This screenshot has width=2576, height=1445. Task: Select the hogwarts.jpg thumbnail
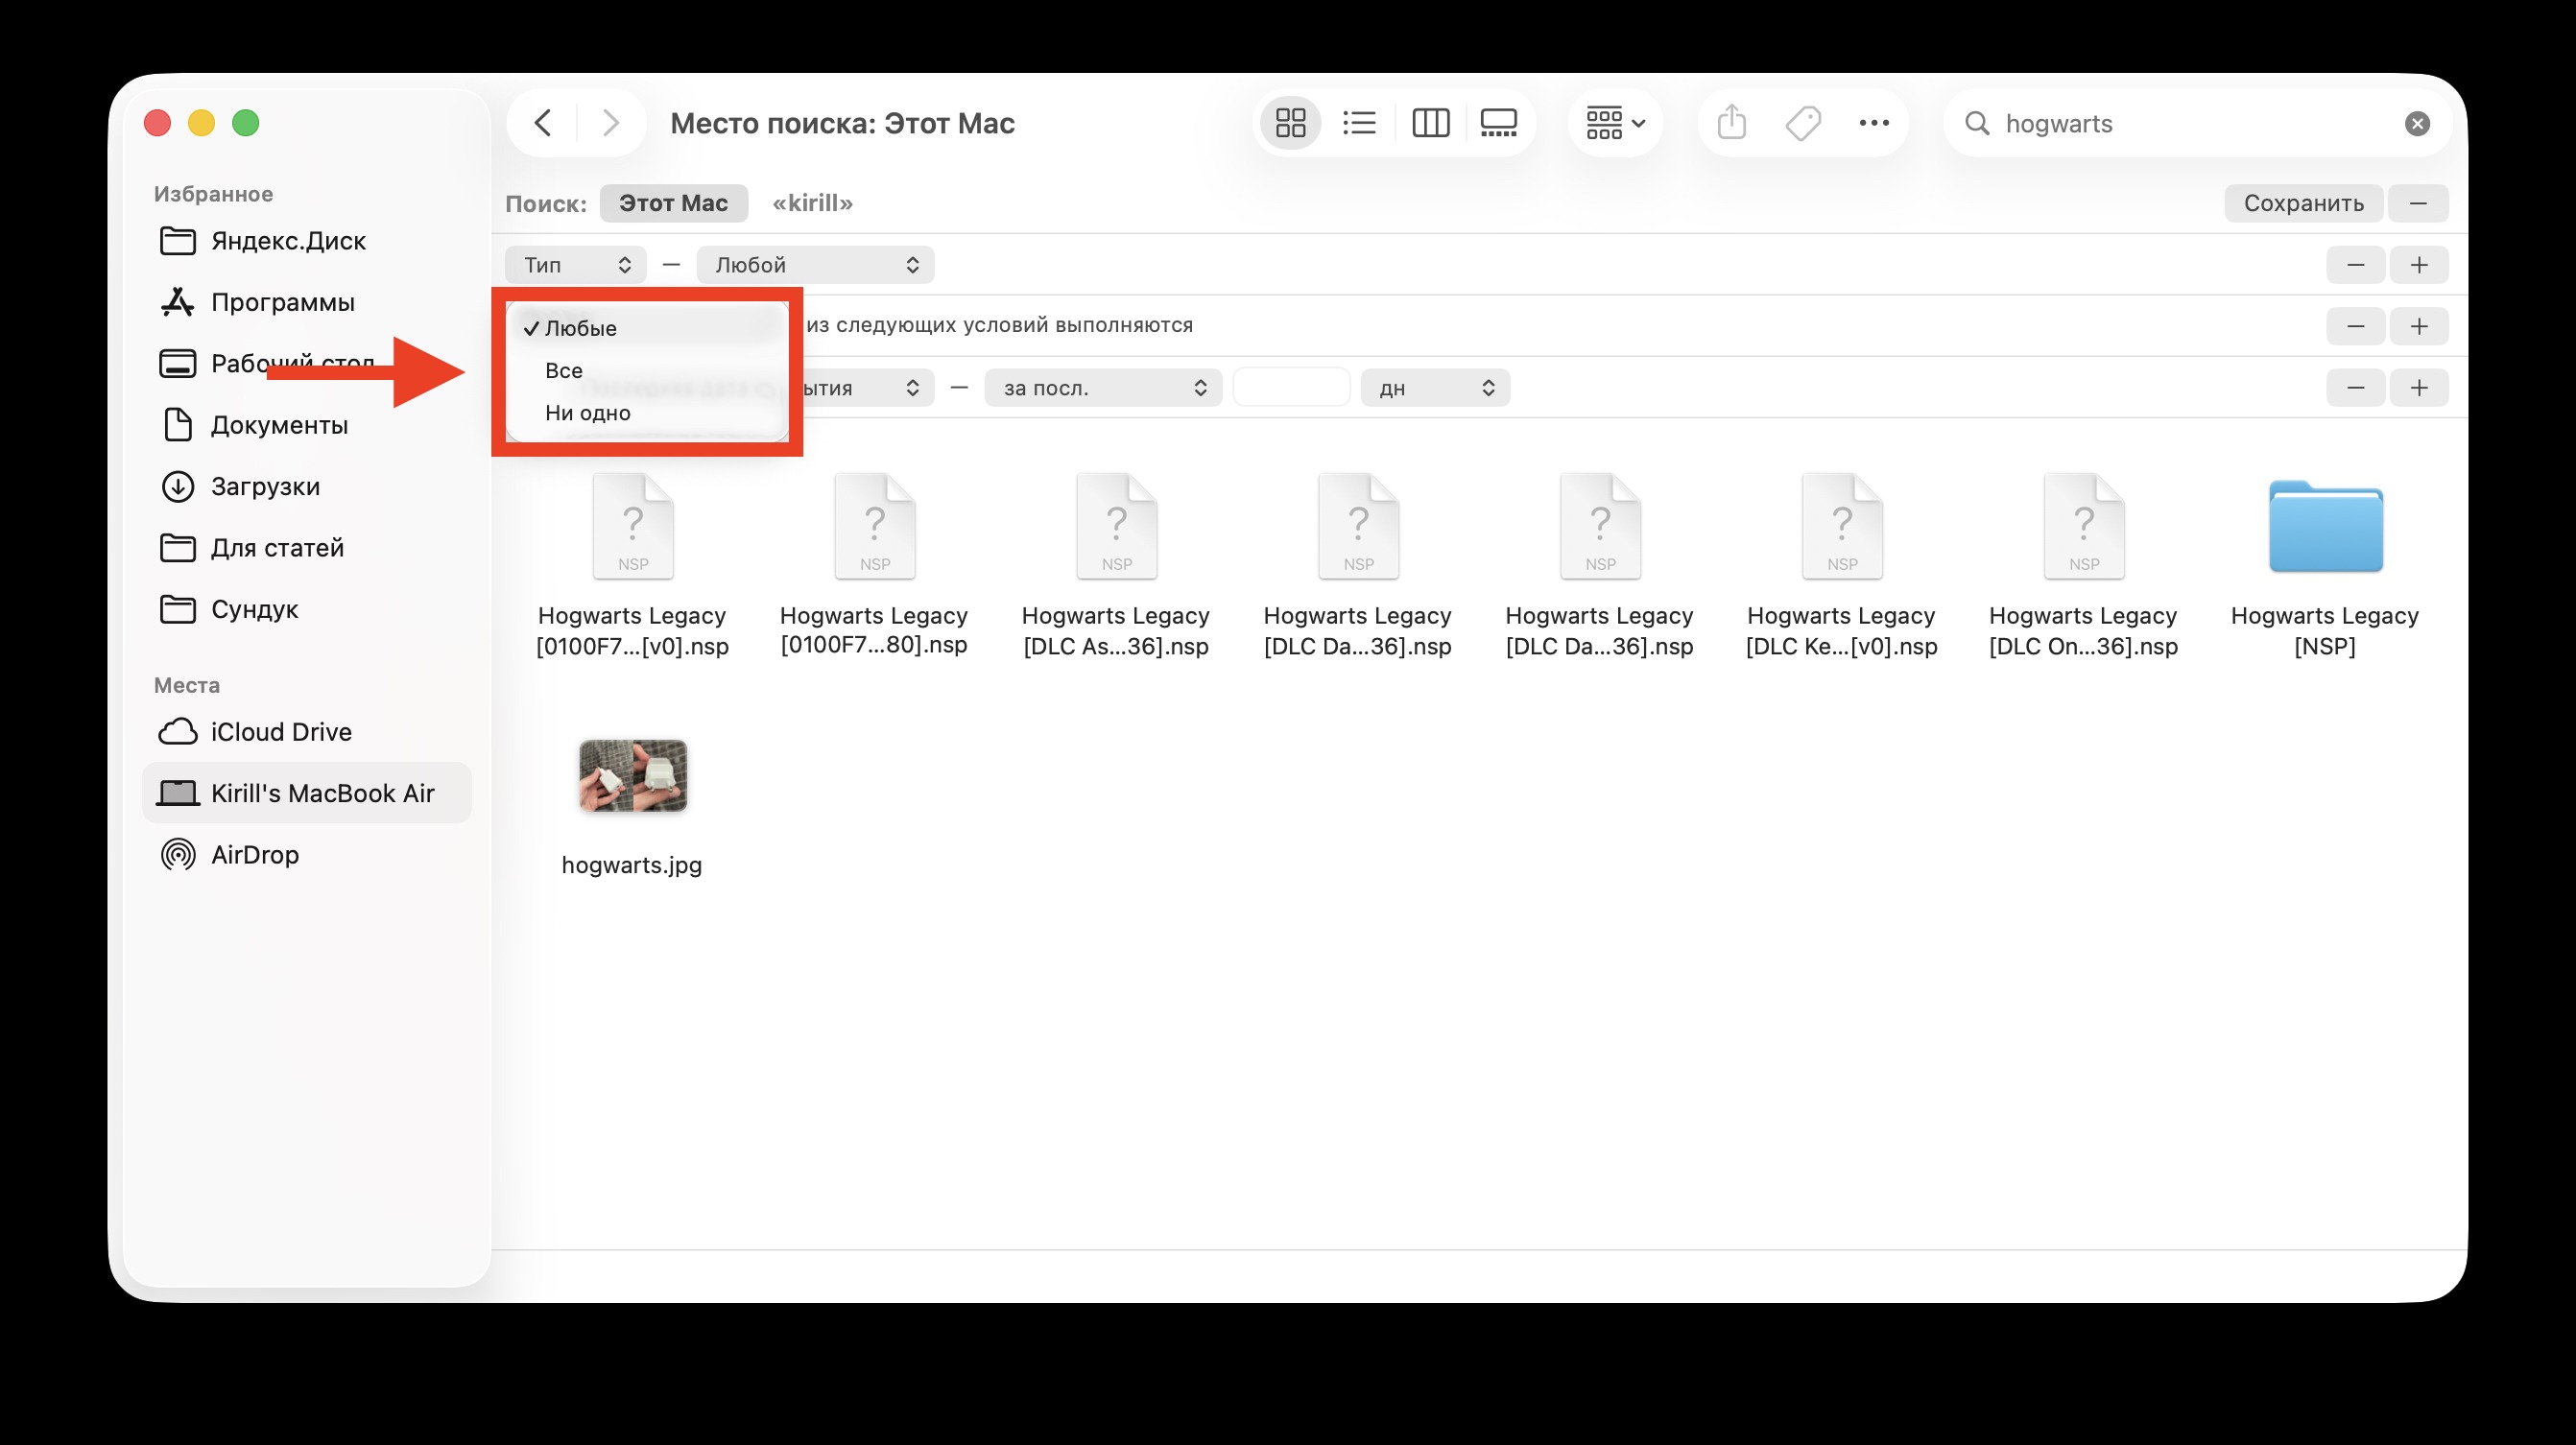(x=632, y=776)
